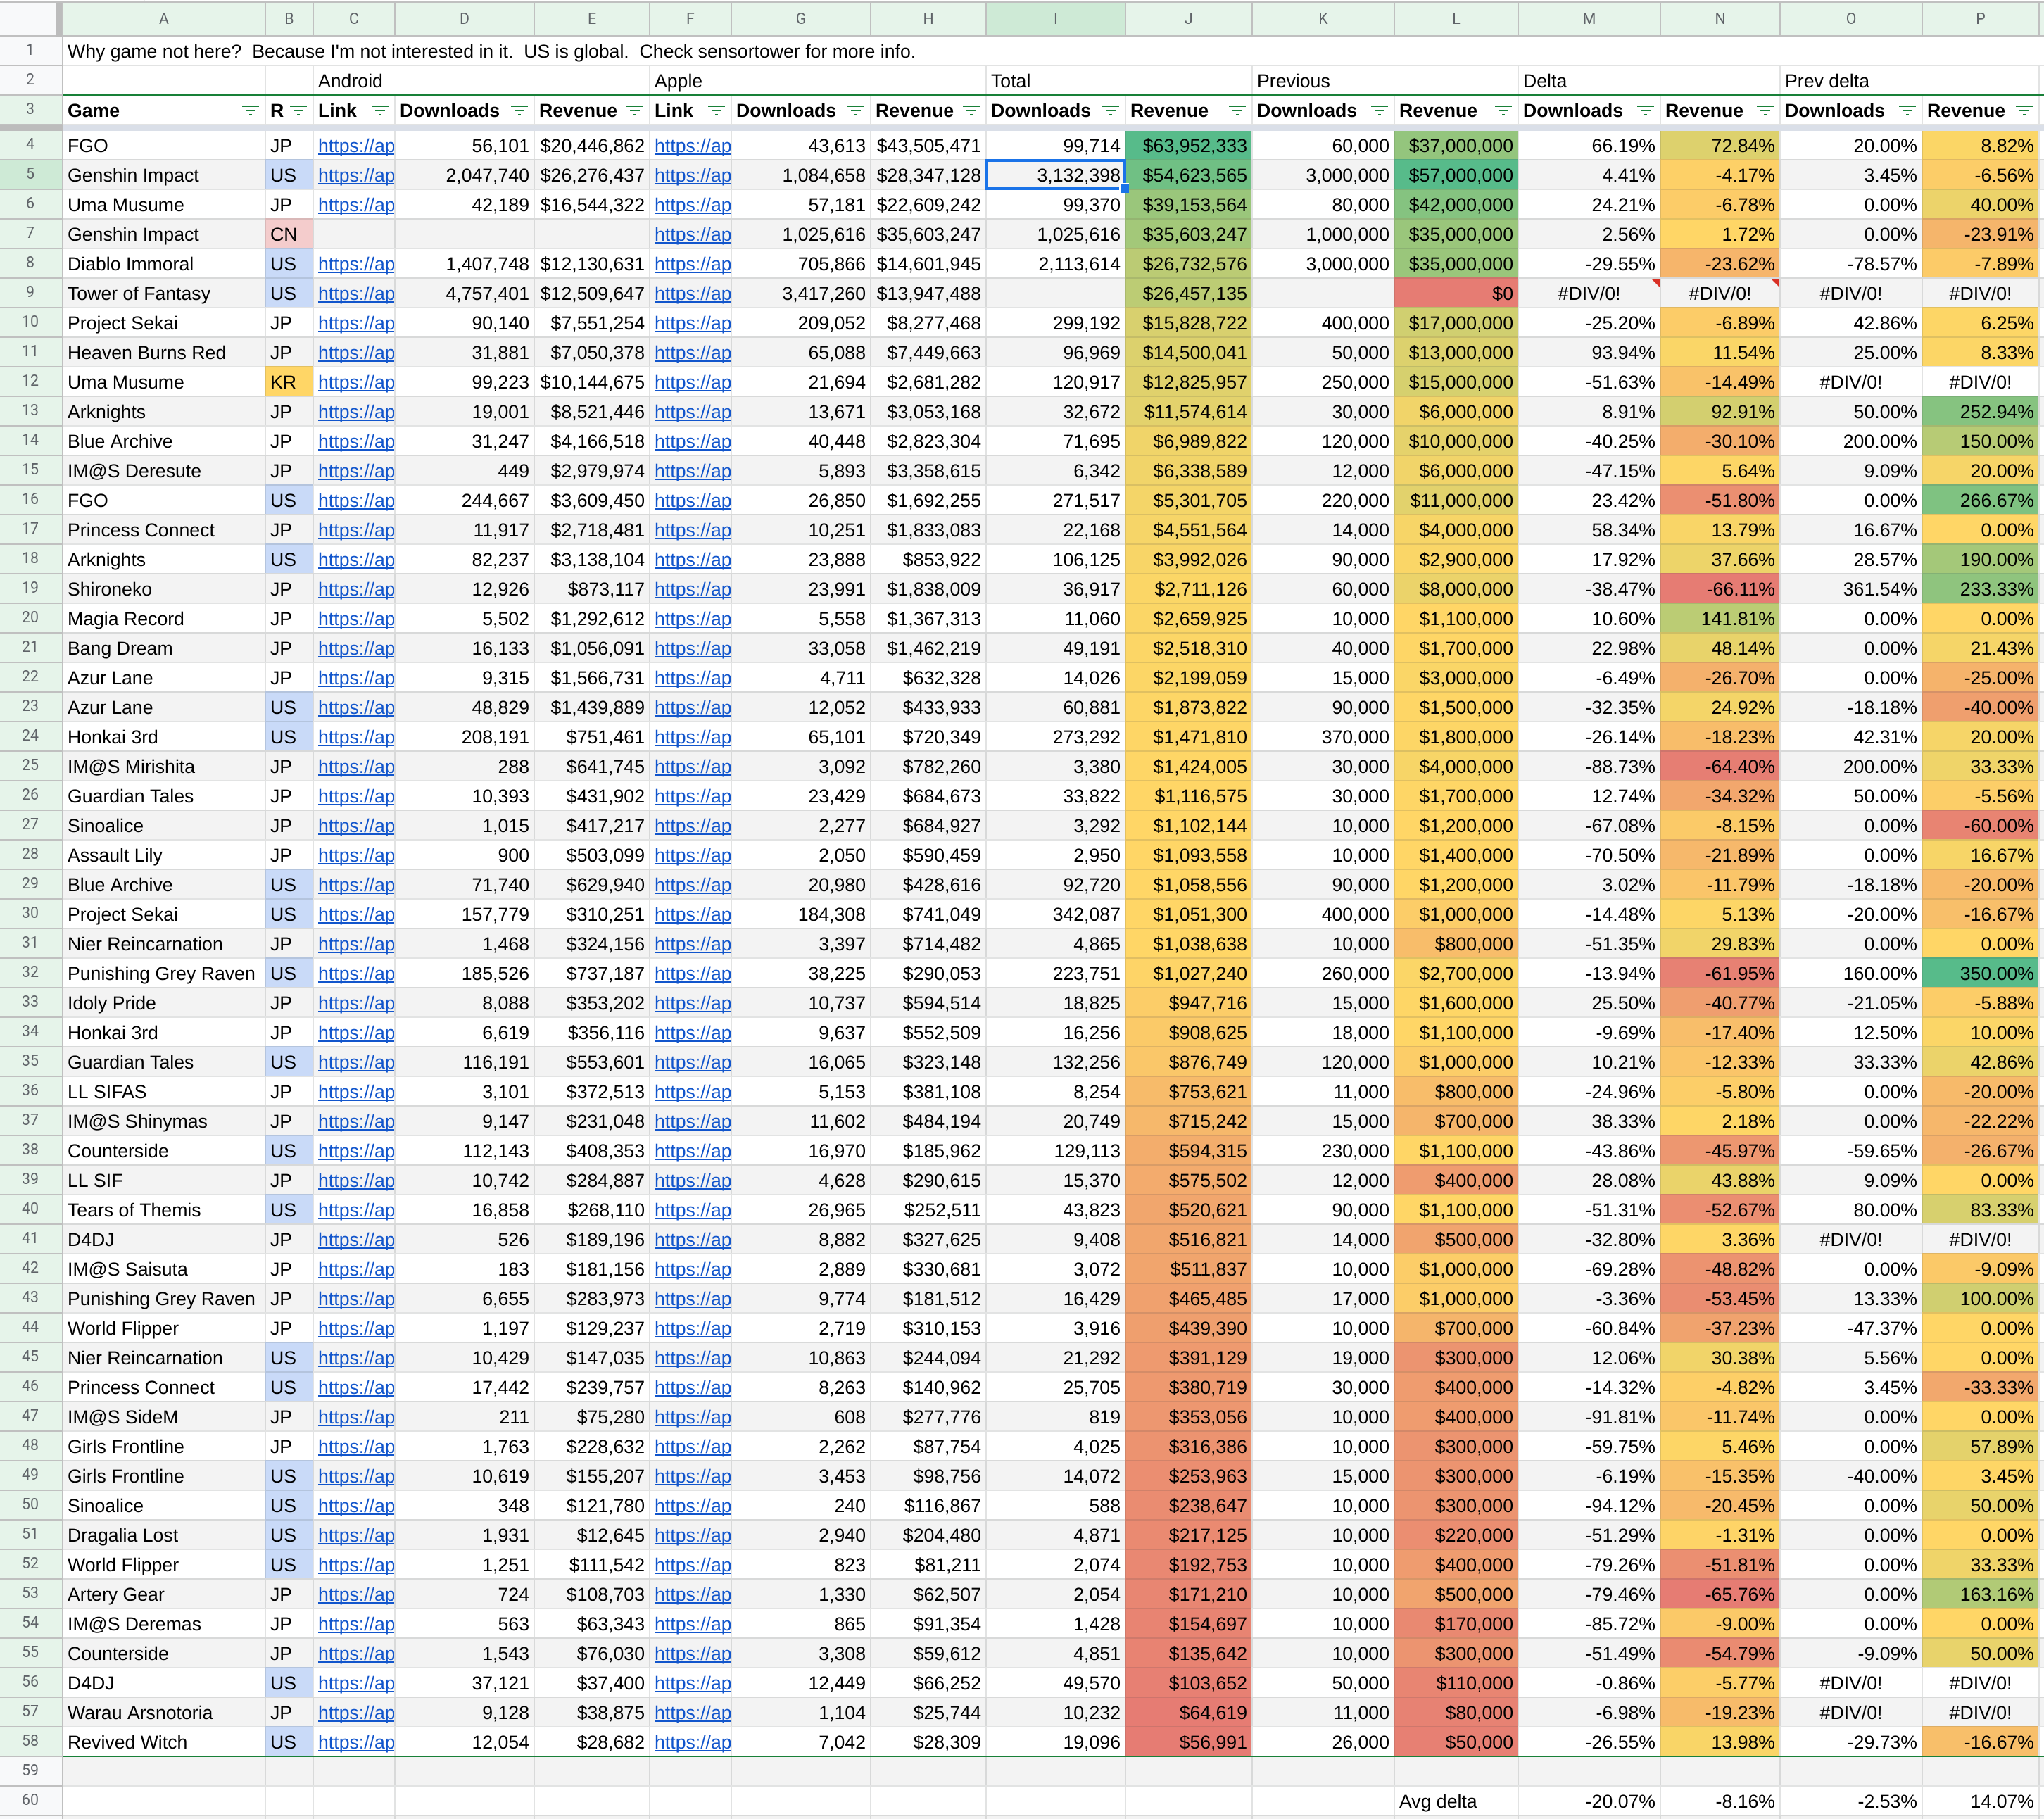Expand filter dropdown for Total Revenue column J
This screenshot has width=2044, height=1819.
1236,111
